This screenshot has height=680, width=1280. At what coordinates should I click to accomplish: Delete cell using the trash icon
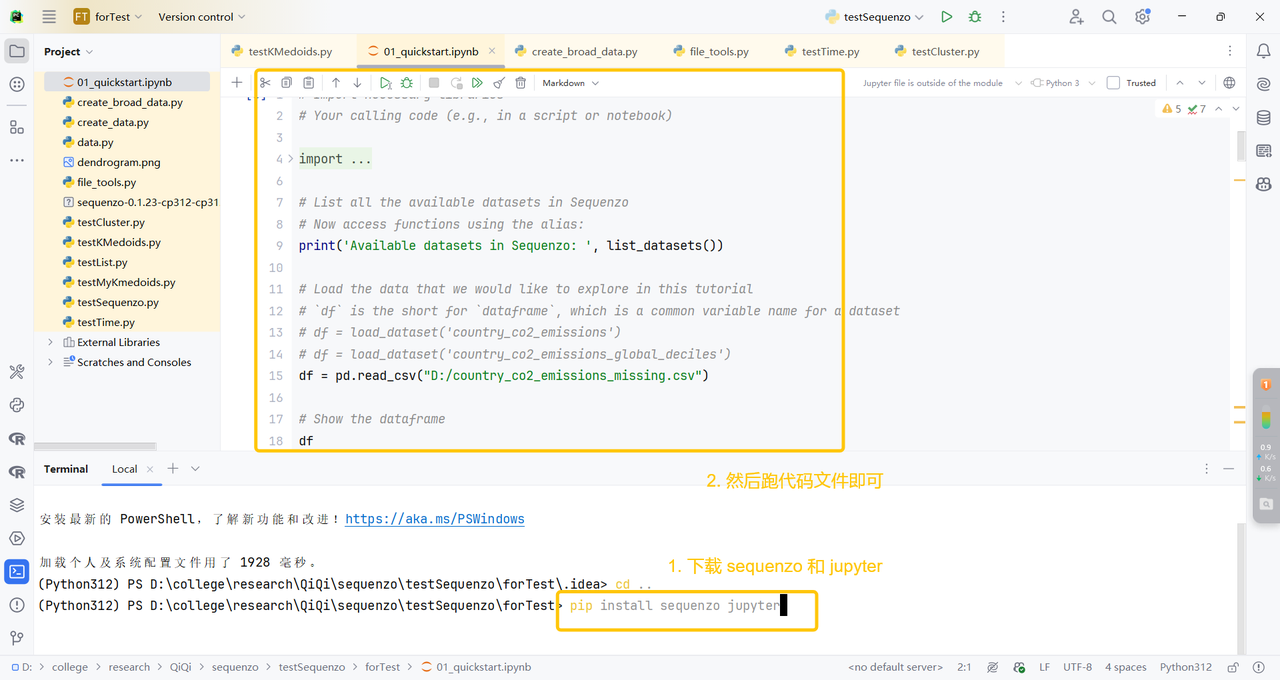coord(521,83)
